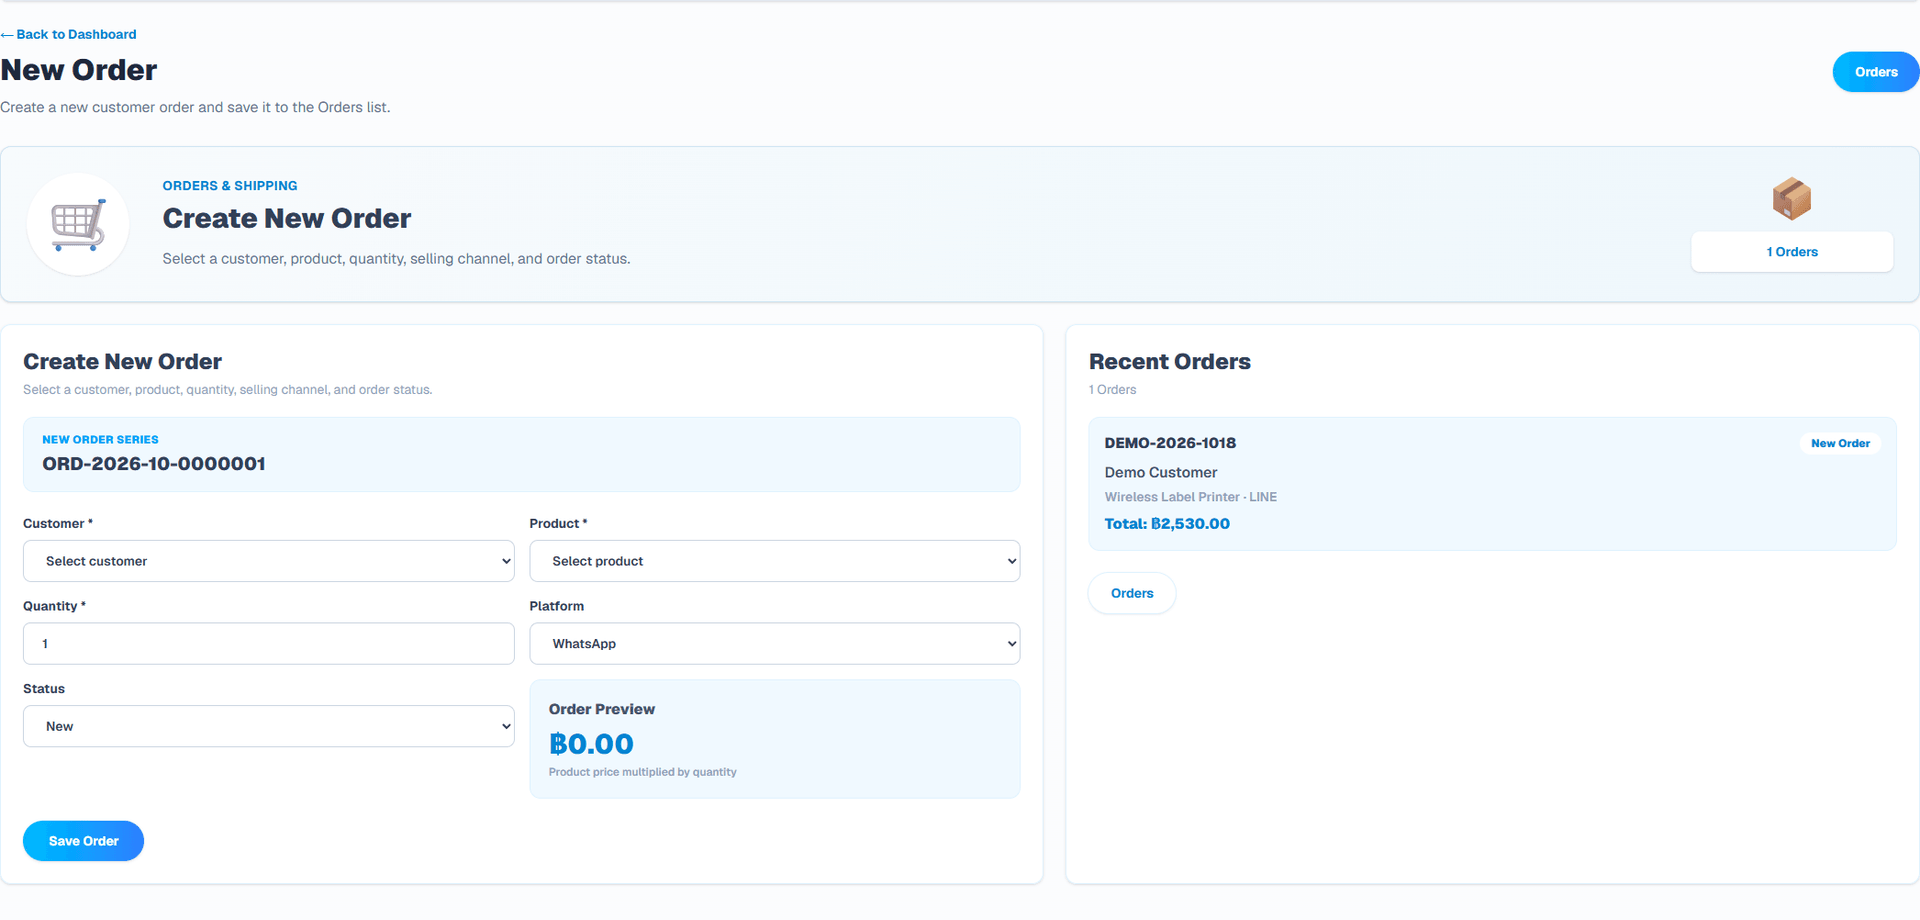The width and height of the screenshot is (1920, 920).
Task: Focus the Quantity input field
Action: 269,644
